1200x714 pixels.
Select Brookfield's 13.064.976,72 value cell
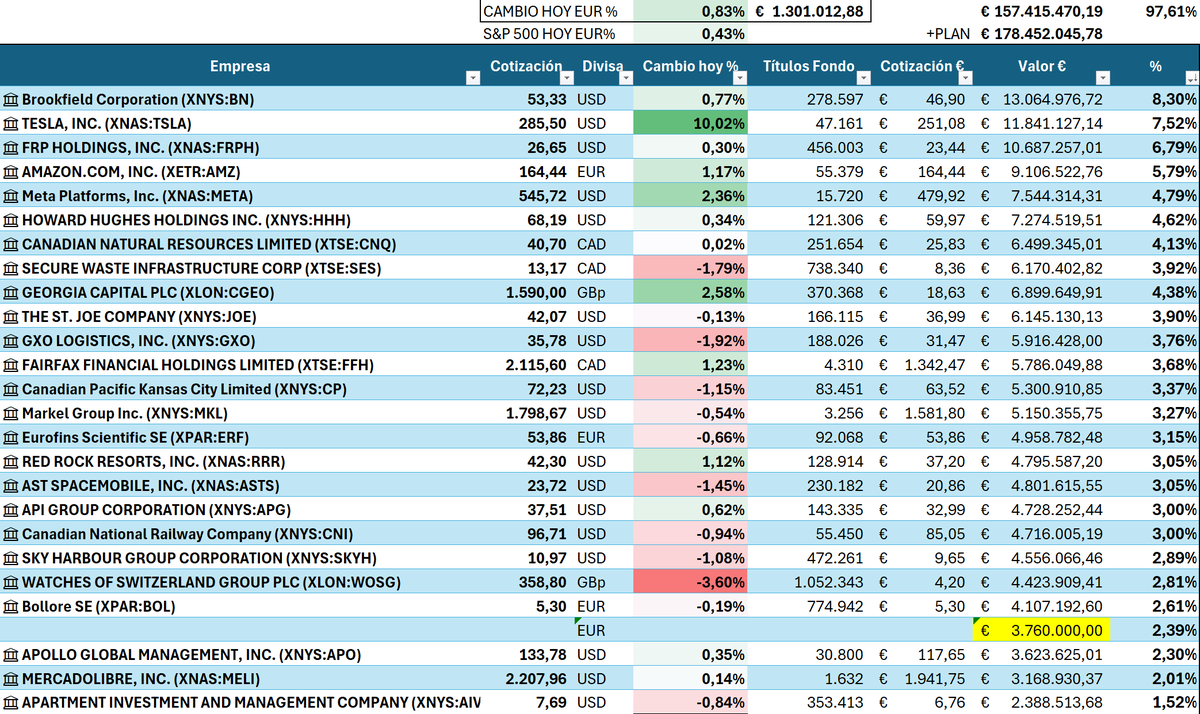click(x=1043, y=99)
